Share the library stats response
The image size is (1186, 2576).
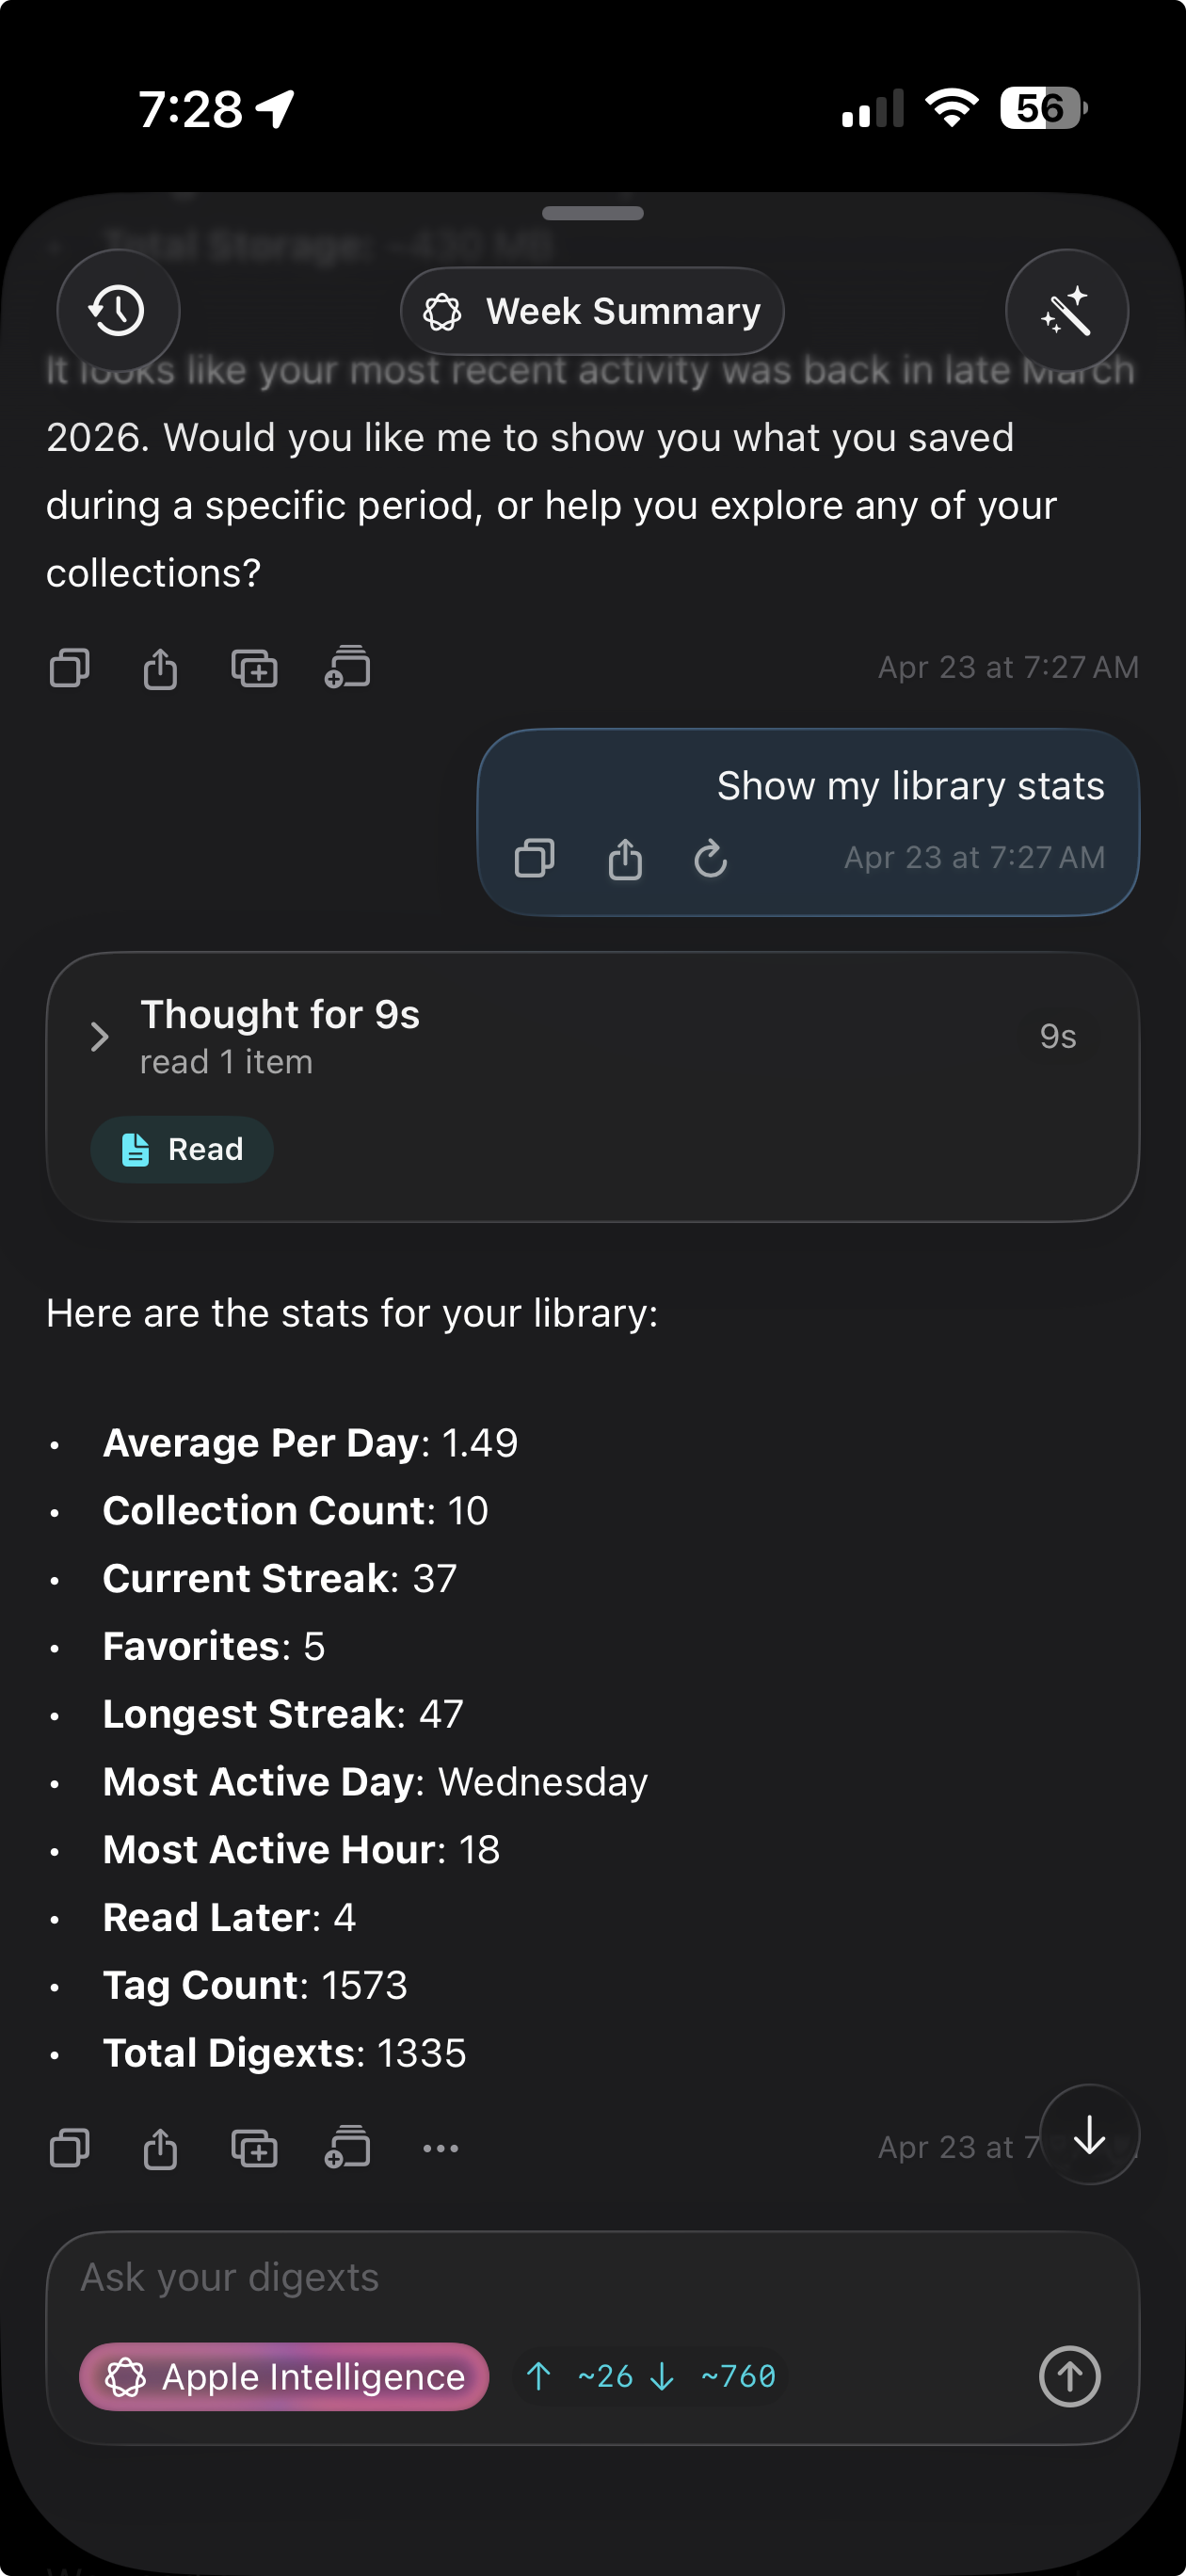coord(160,2148)
